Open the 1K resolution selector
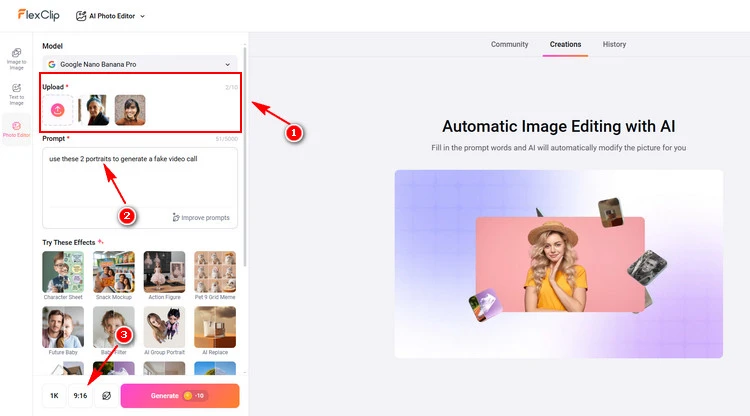Viewport: 750px width, 416px height. pyautogui.click(x=54, y=395)
